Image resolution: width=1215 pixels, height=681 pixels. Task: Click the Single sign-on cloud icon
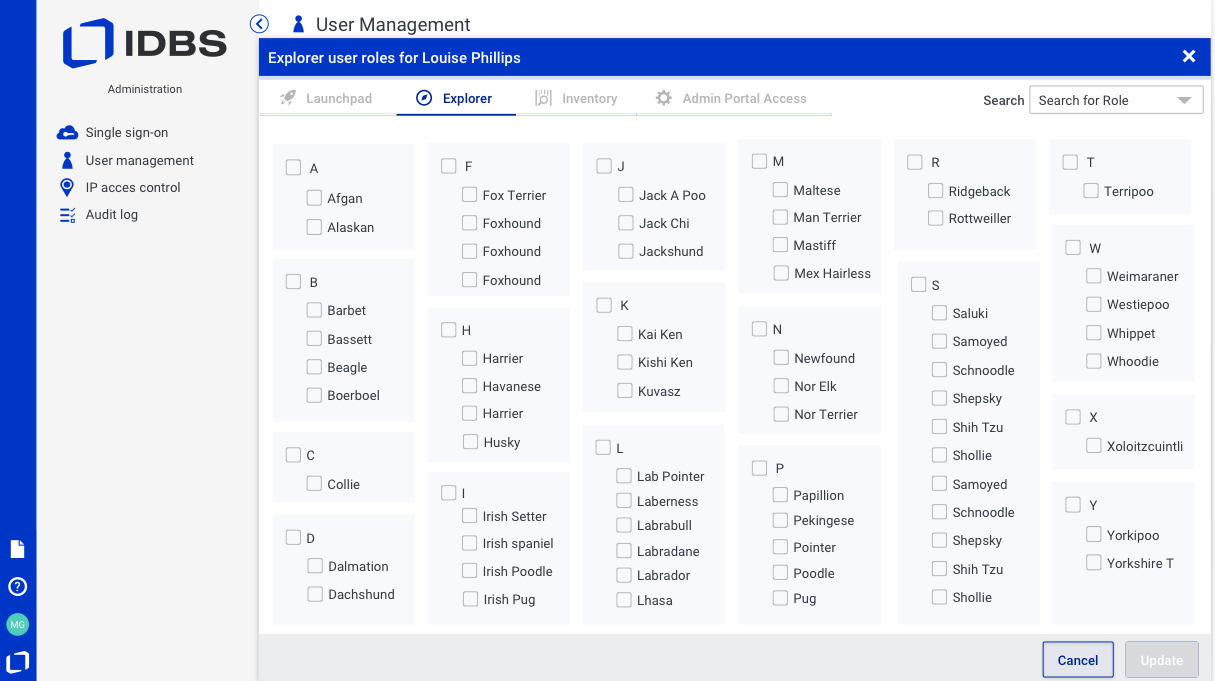pos(67,133)
